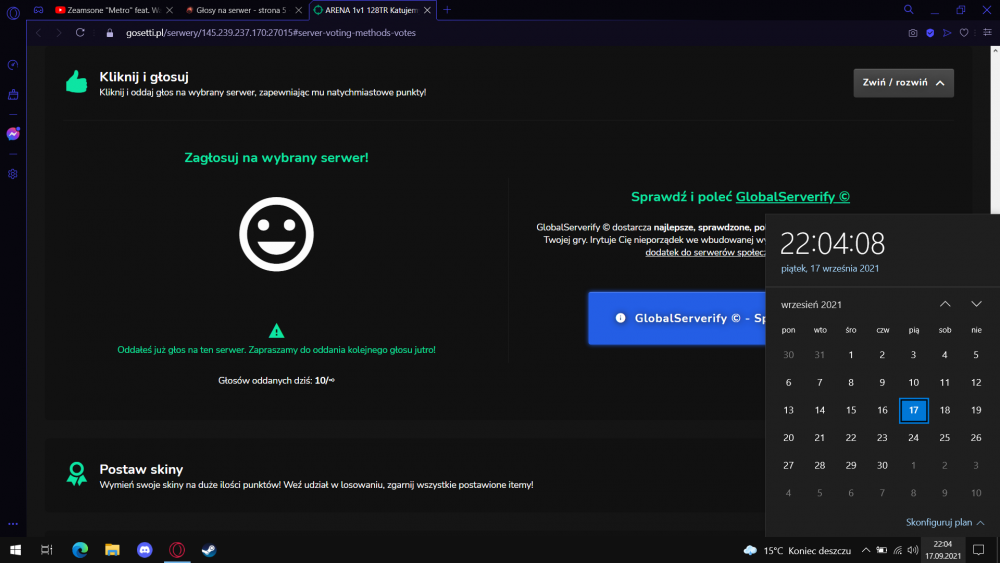Select September 15 in the calendar
Screen dimensions: 1000x563
point(851,410)
